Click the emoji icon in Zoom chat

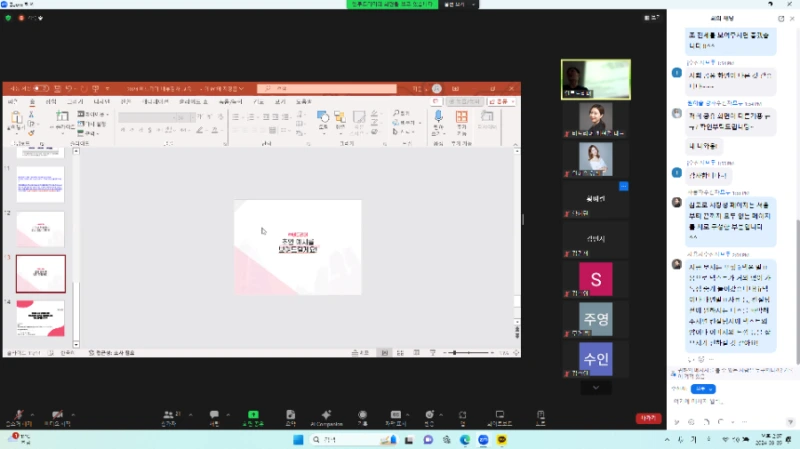click(x=691, y=422)
